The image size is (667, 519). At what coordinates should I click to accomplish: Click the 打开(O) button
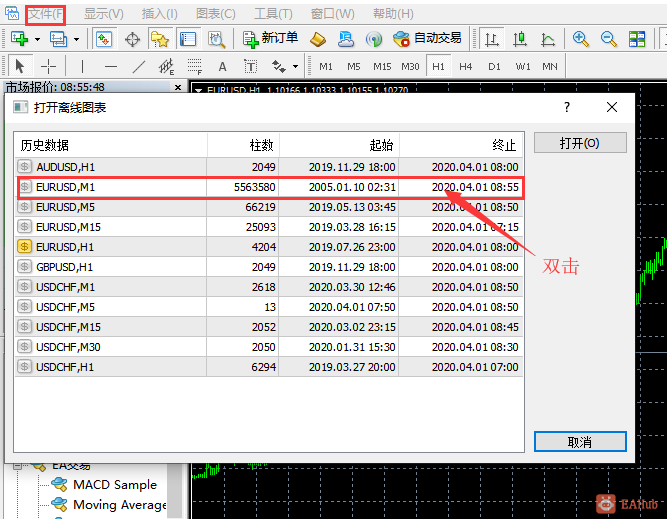pyautogui.click(x=580, y=143)
